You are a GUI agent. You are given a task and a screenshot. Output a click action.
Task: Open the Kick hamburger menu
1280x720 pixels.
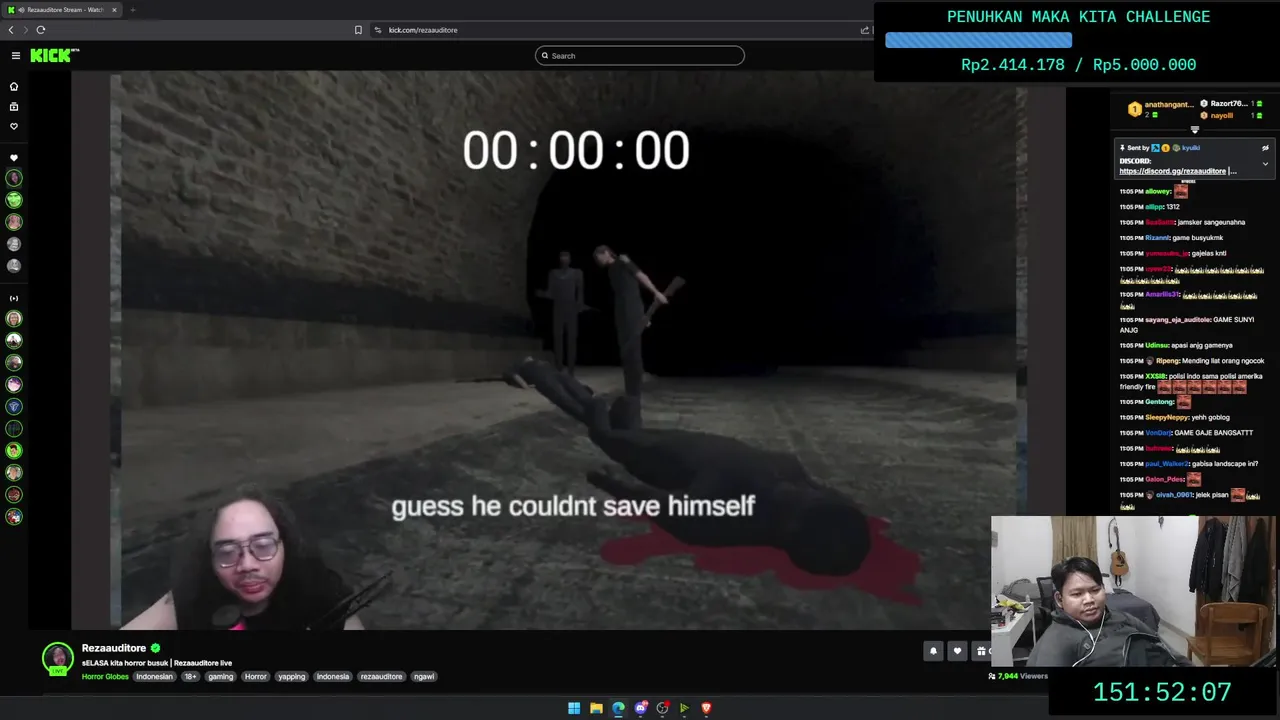(x=15, y=56)
